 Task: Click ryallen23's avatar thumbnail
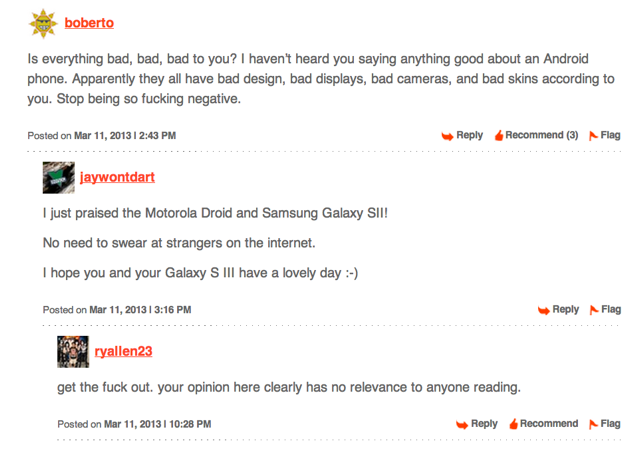pyautogui.click(x=73, y=352)
